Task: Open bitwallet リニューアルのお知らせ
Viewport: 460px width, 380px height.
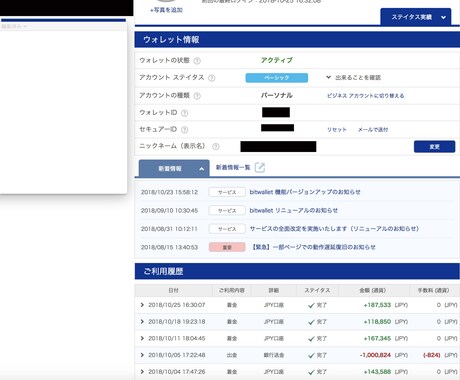Action: [x=294, y=210]
